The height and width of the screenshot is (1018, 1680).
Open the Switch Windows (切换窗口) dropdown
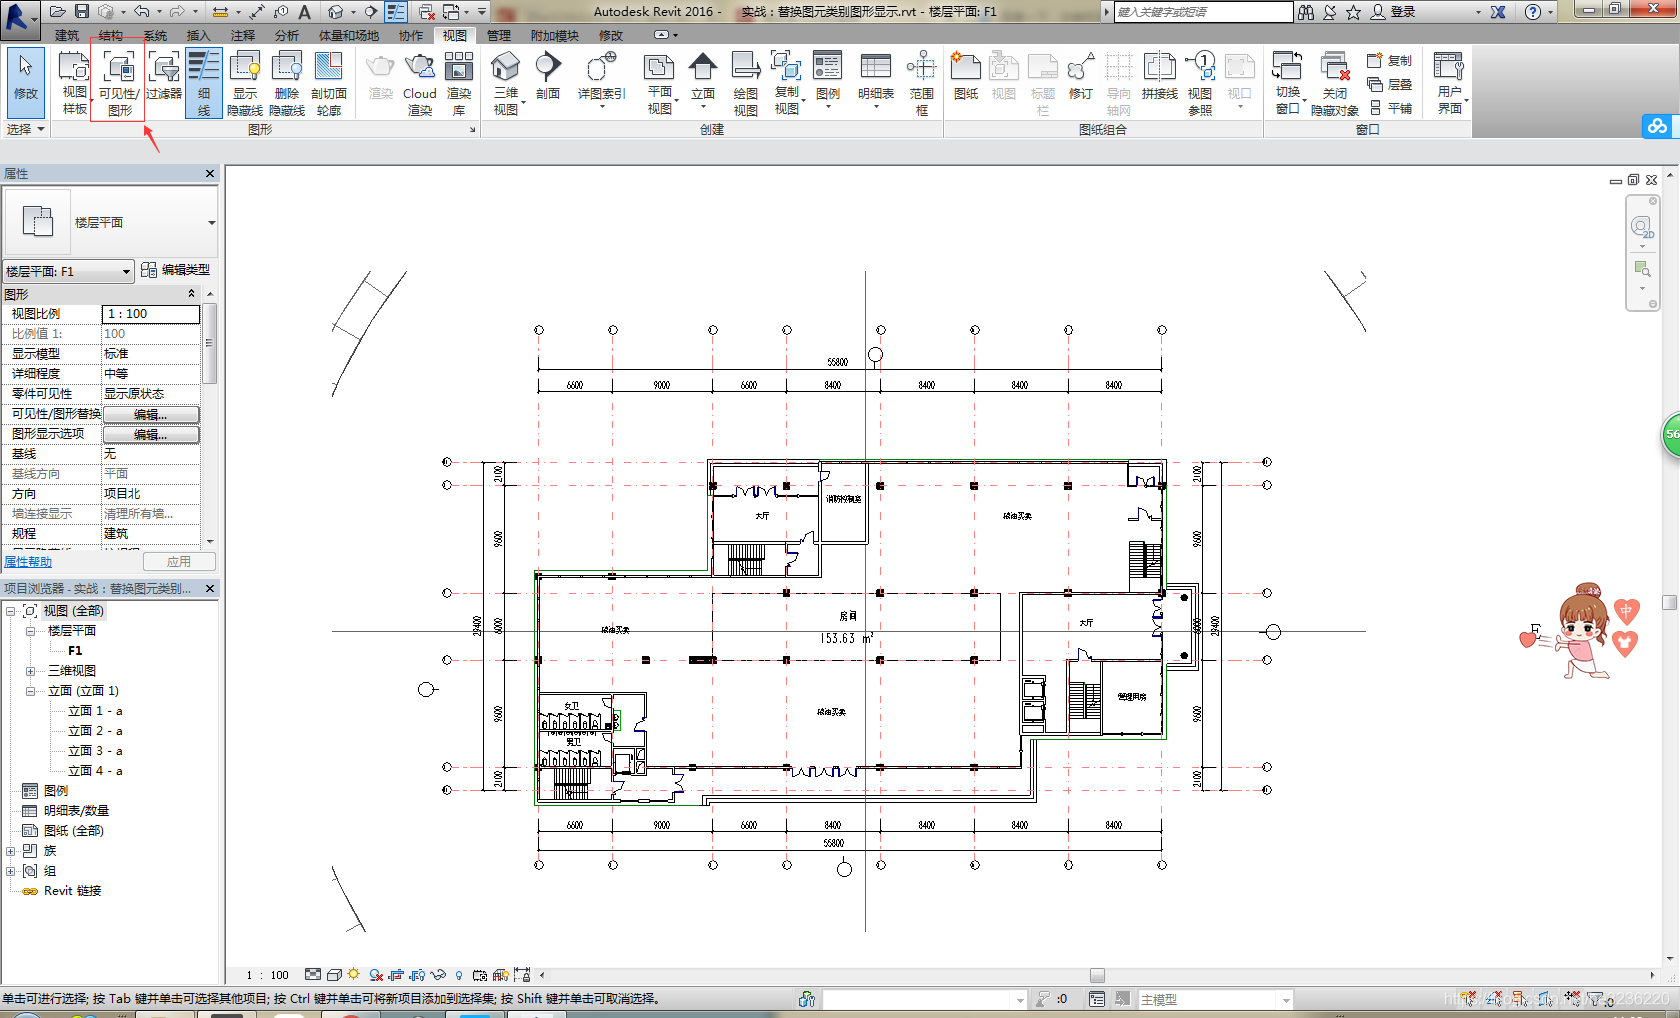click(x=1287, y=82)
